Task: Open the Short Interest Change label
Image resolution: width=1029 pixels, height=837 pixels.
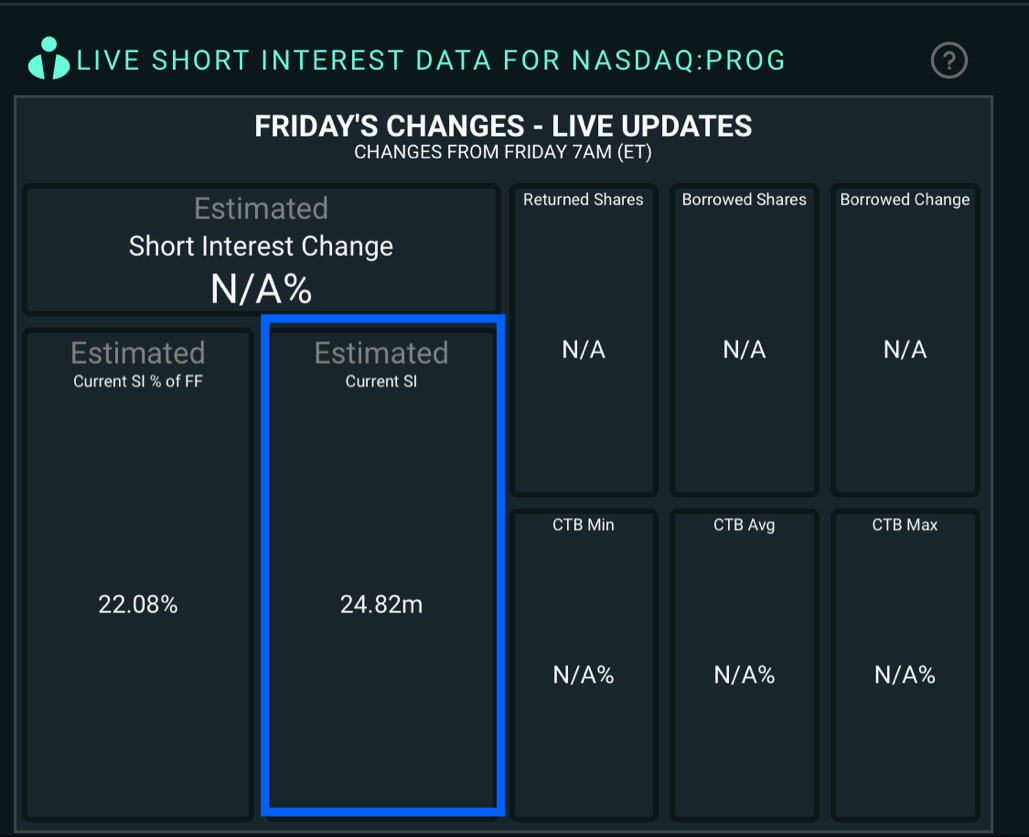Action: pos(261,246)
